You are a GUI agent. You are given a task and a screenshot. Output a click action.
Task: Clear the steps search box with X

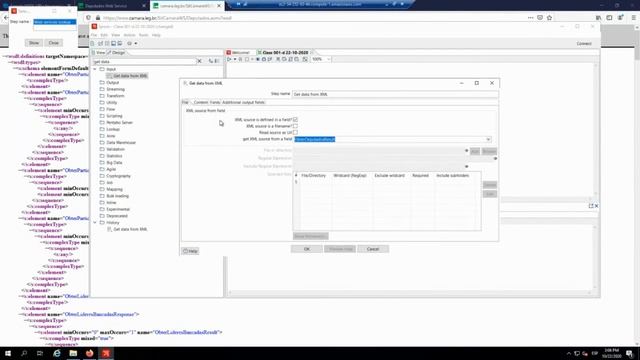199,61
